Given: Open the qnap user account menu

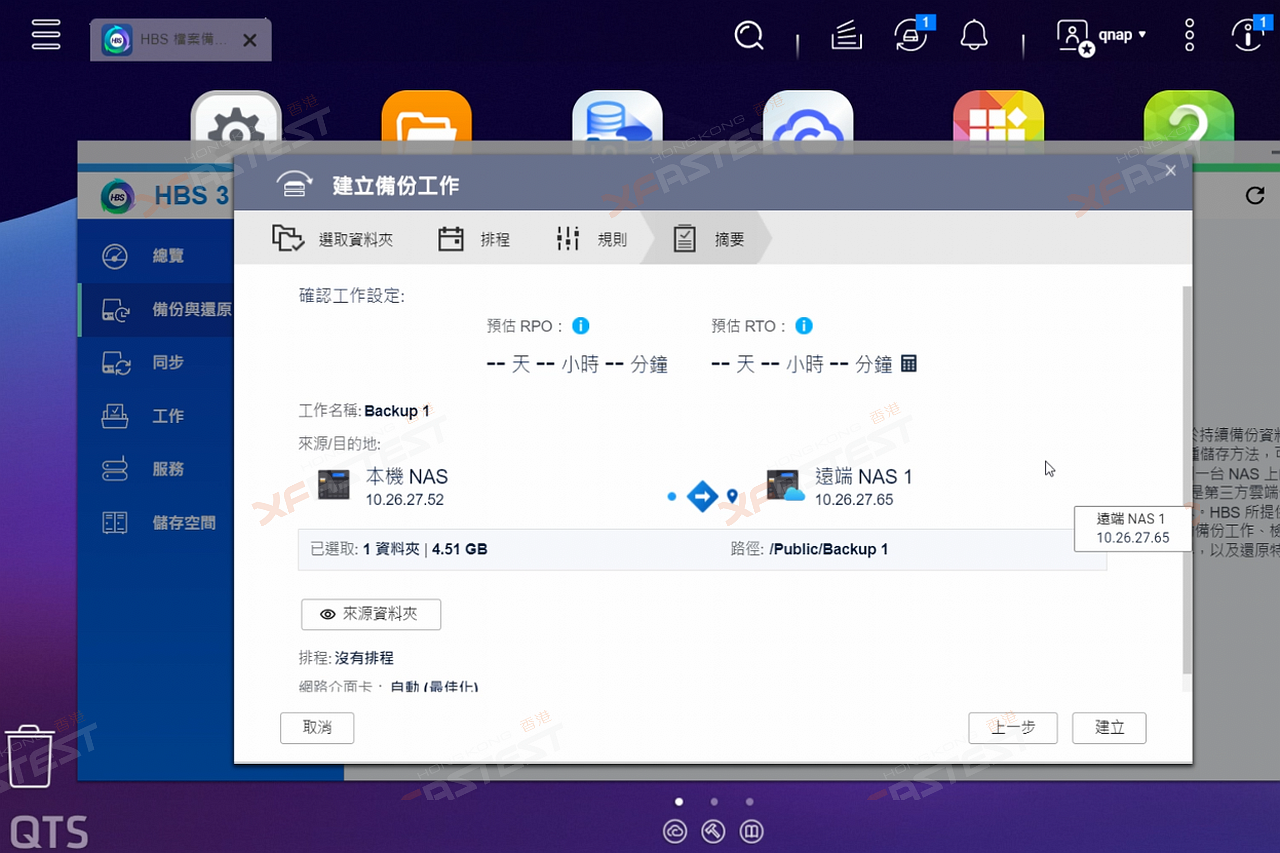Looking at the screenshot, I should point(1101,36).
